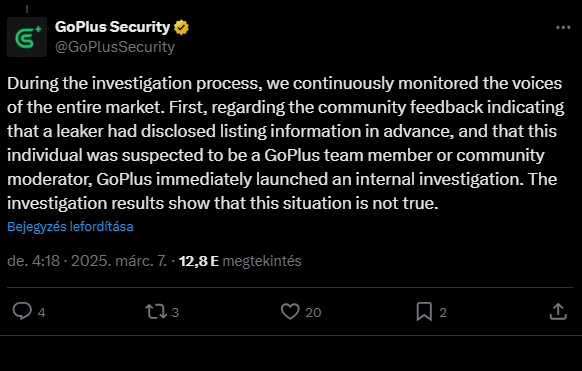This screenshot has width=582, height=371.
Task: Click the sentence 'investigation results show that'
Action: coord(127,203)
